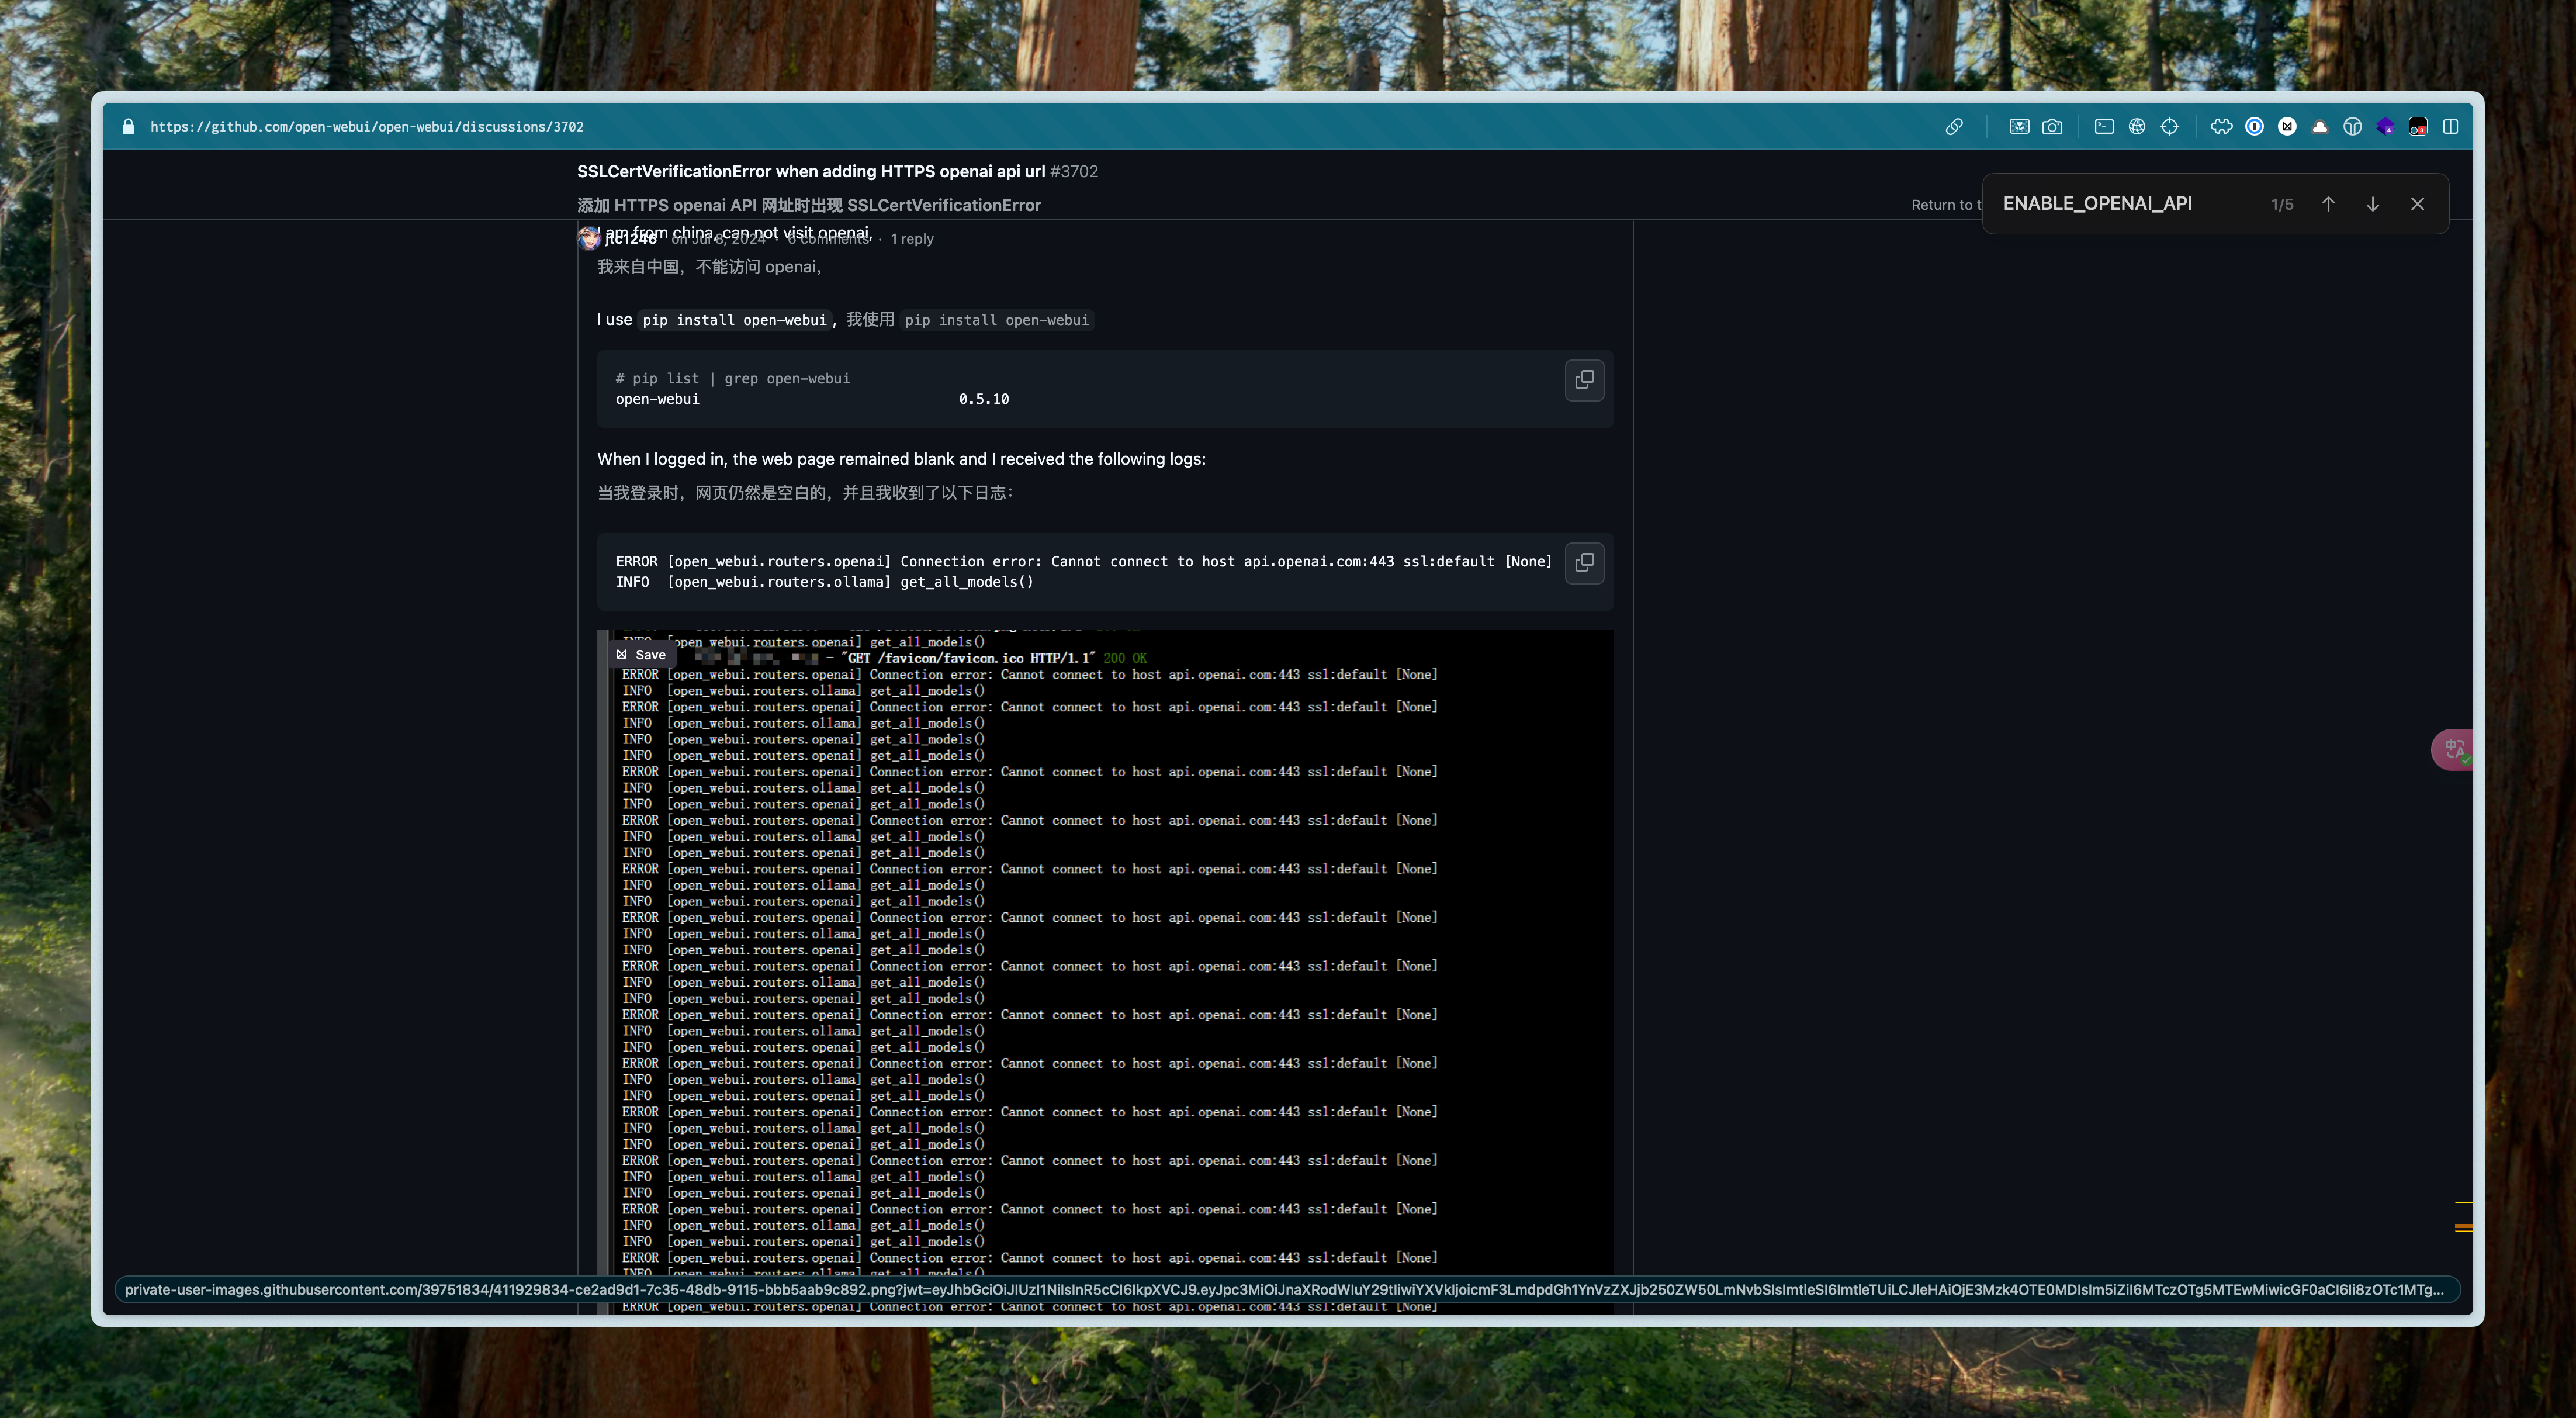
Task: Click the 'INFO [open_webui.routers.ollama] get_all_models()' code line
Action: click(824, 582)
